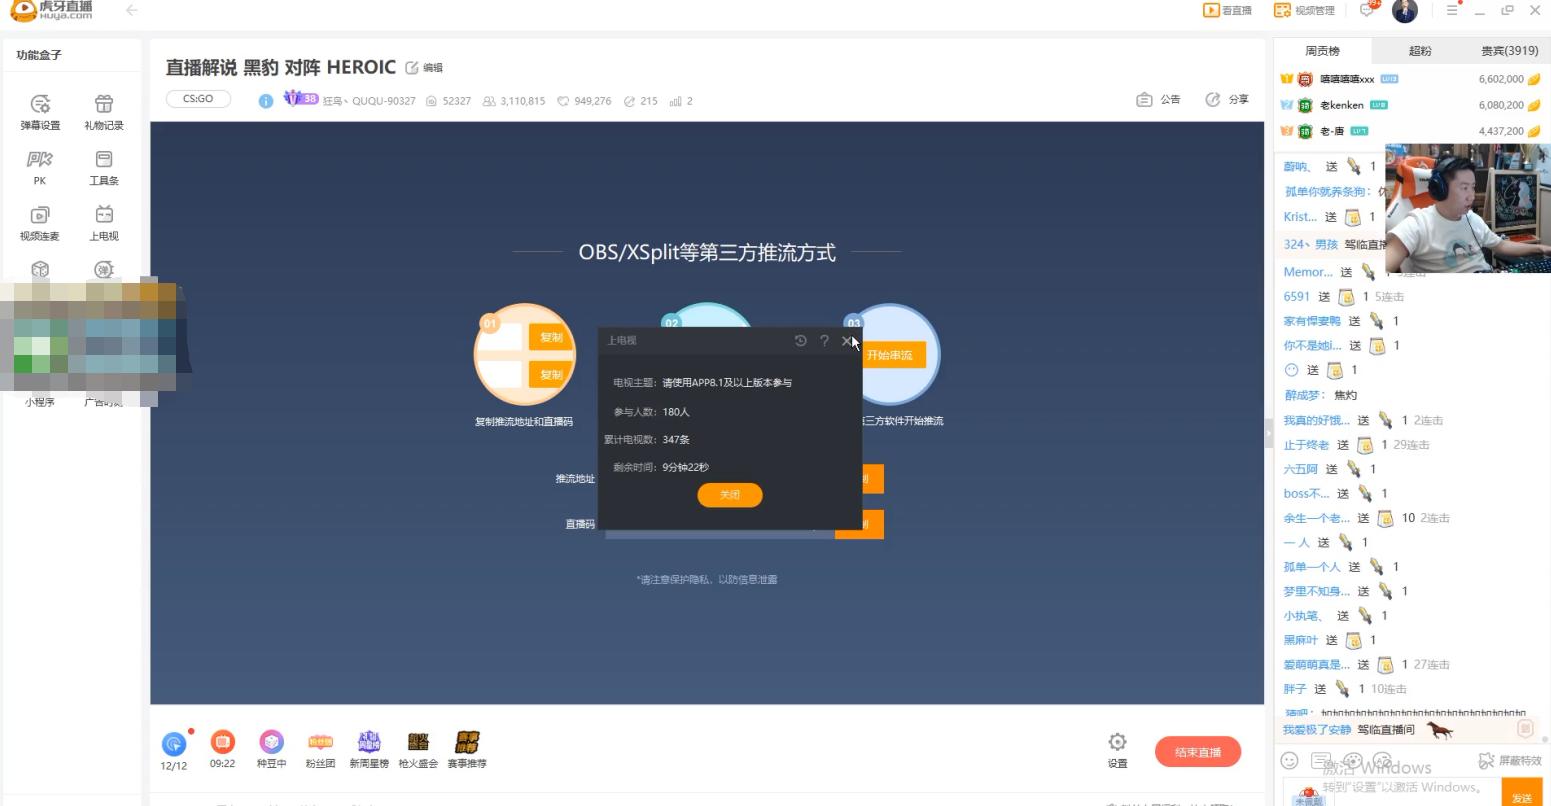Start 视频连麦 video co-streaming

(x=39, y=220)
